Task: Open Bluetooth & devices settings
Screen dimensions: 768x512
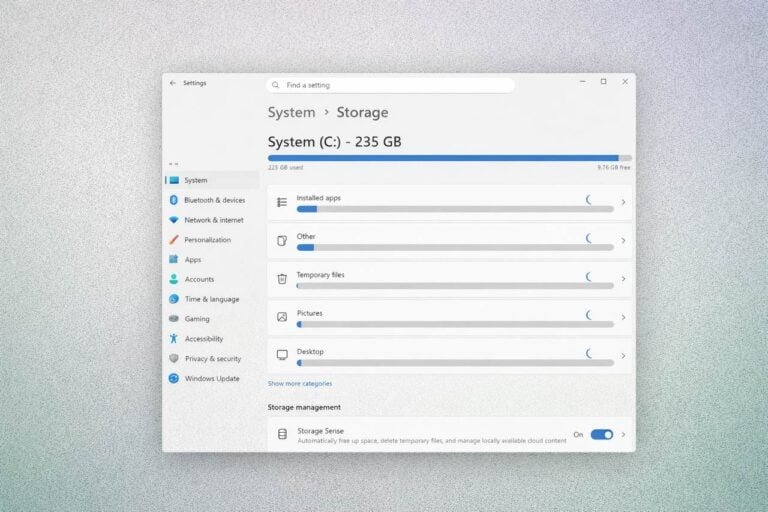Action: tap(213, 200)
